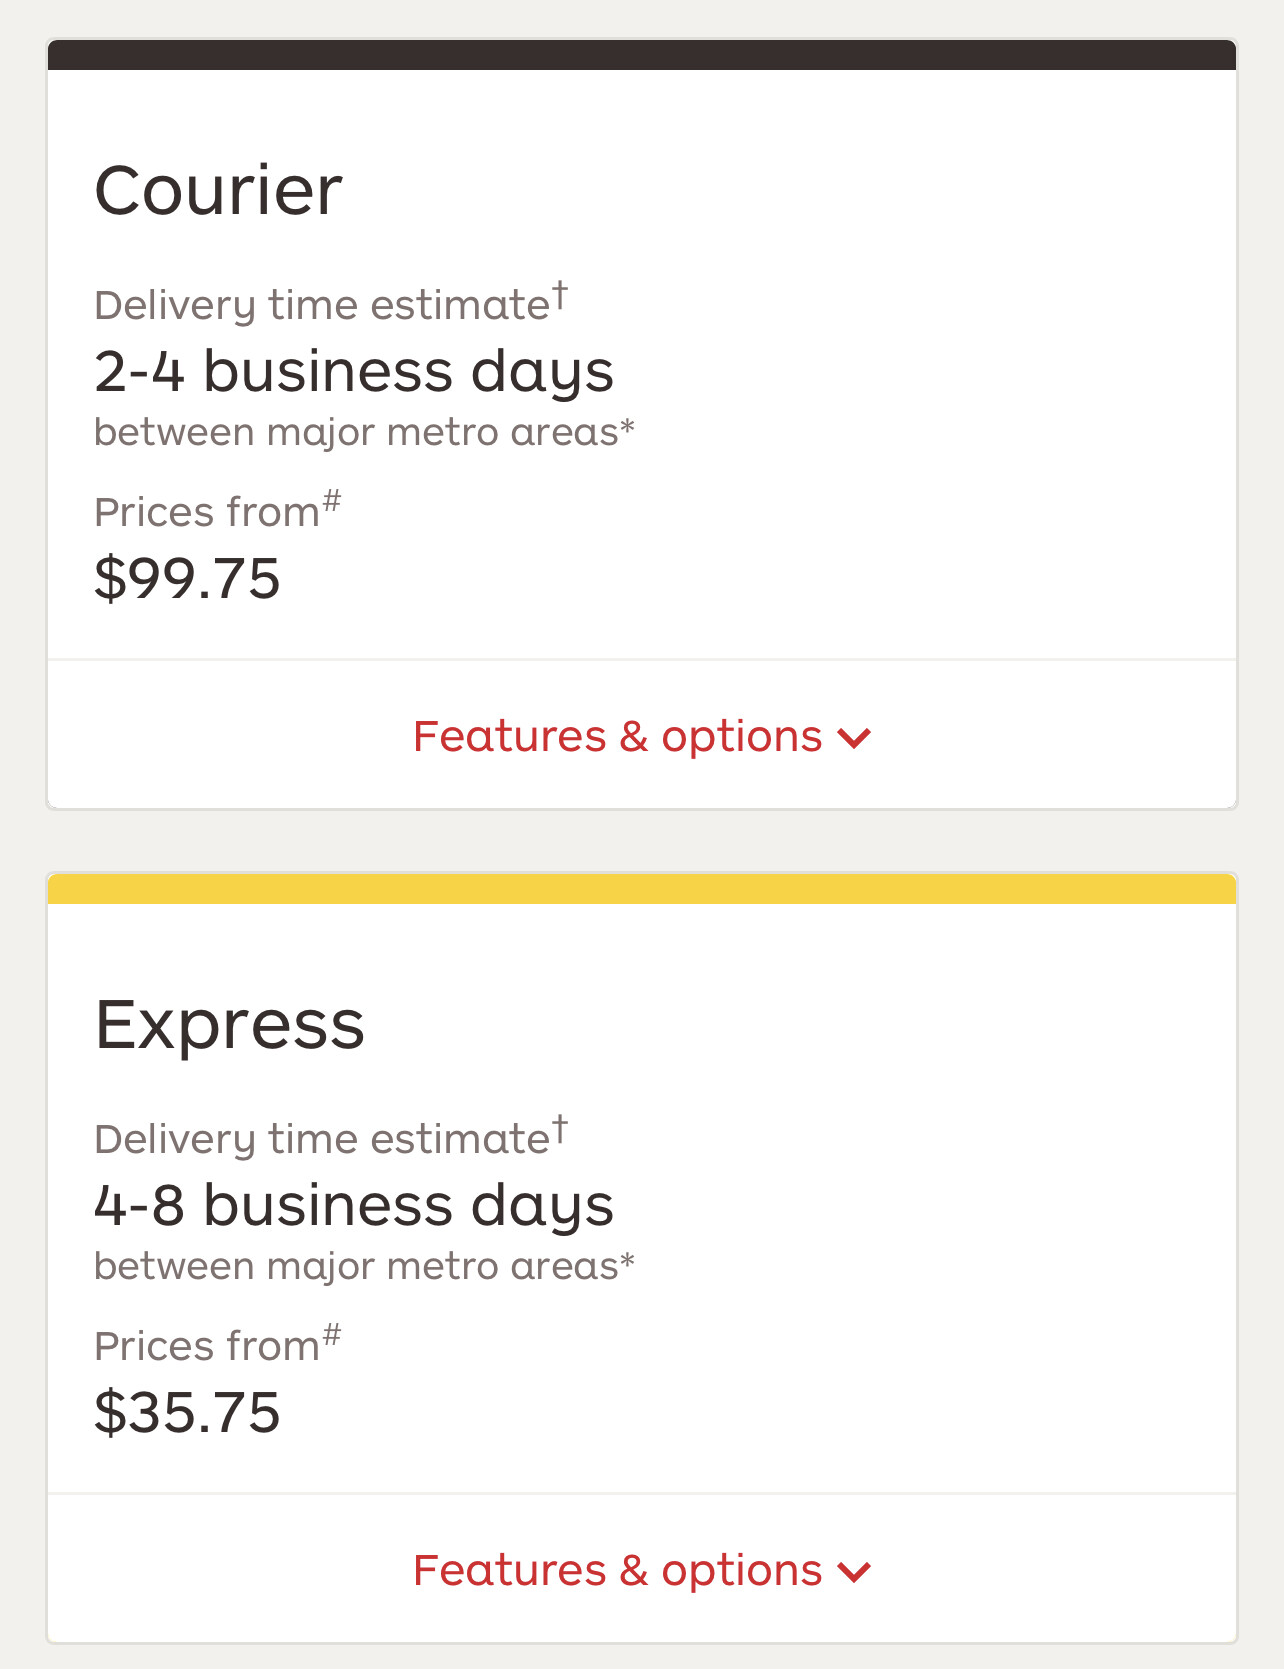Click the Express service heading
The width and height of the screenshot is (1284, 1669).
(x=230, y=1024)
